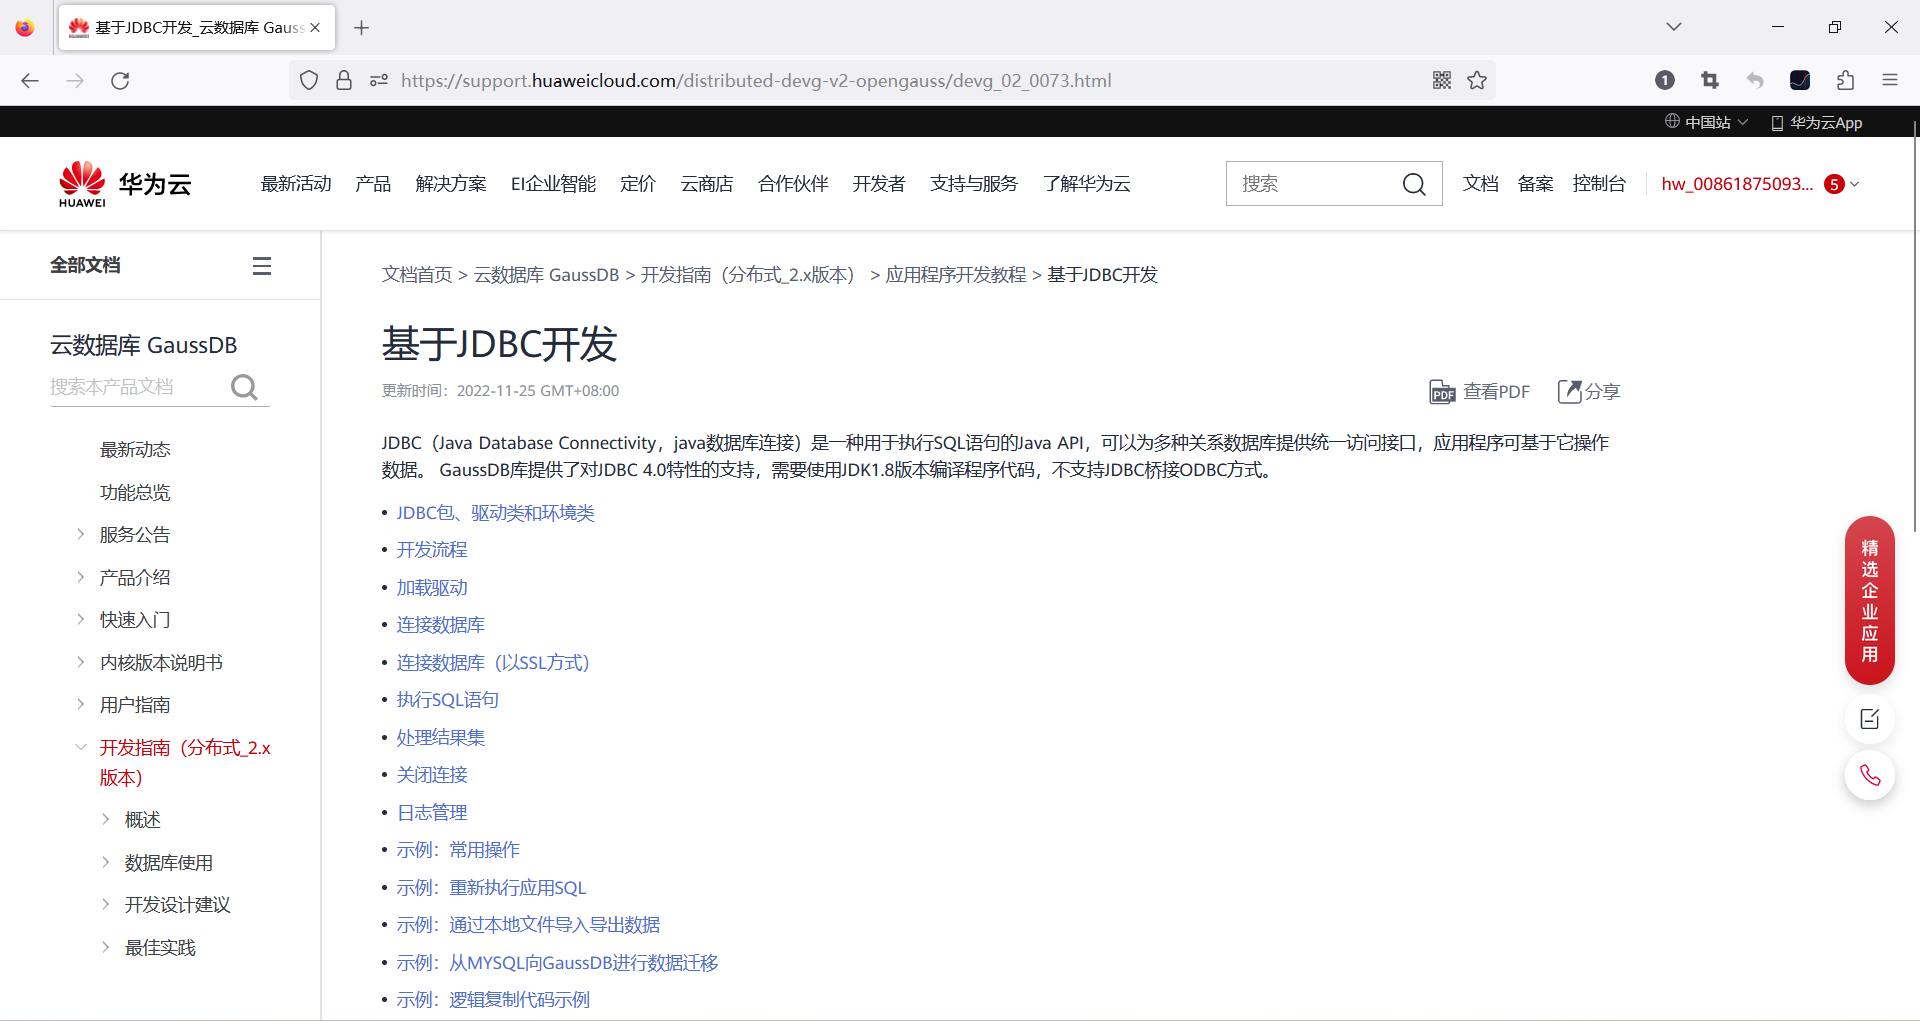The width and height of the screenshot is (1920, 1021).
Task: Open the search icon in the site header
Action: click(x=1413, y=183)
